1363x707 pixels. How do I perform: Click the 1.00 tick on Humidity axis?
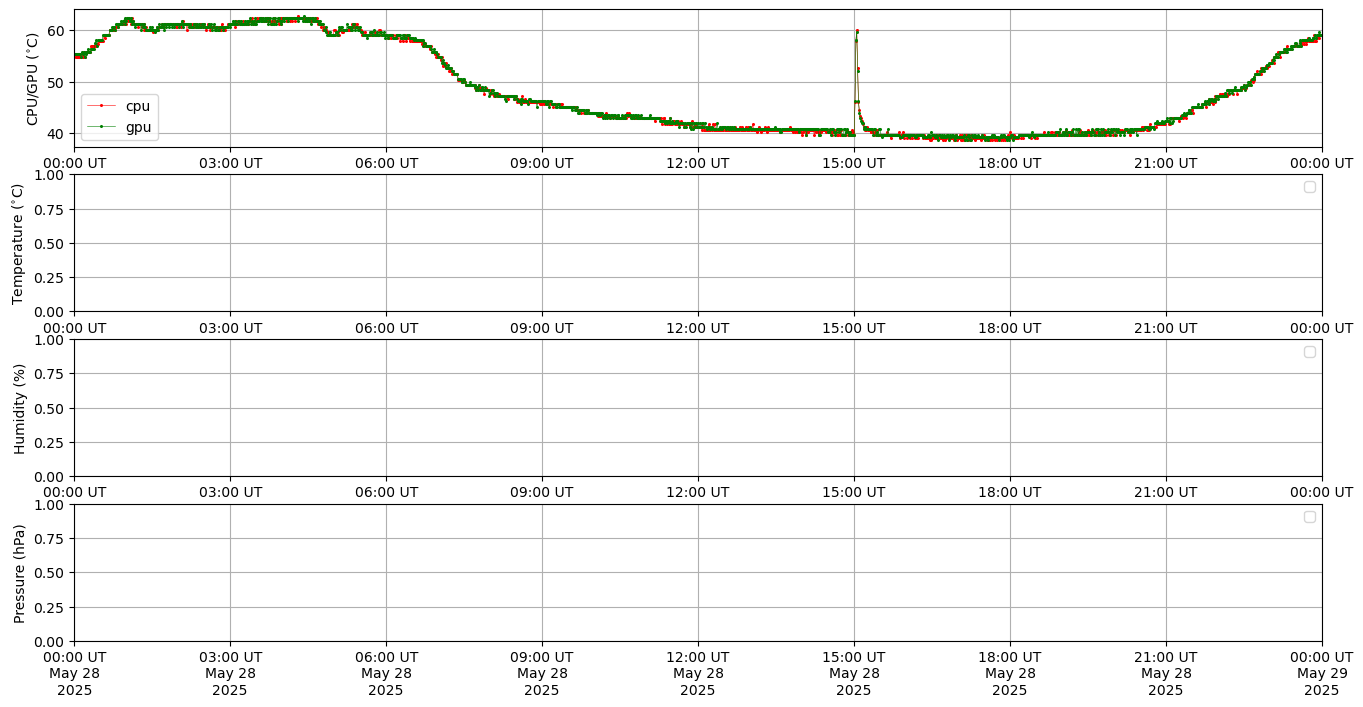click(50, 340)
